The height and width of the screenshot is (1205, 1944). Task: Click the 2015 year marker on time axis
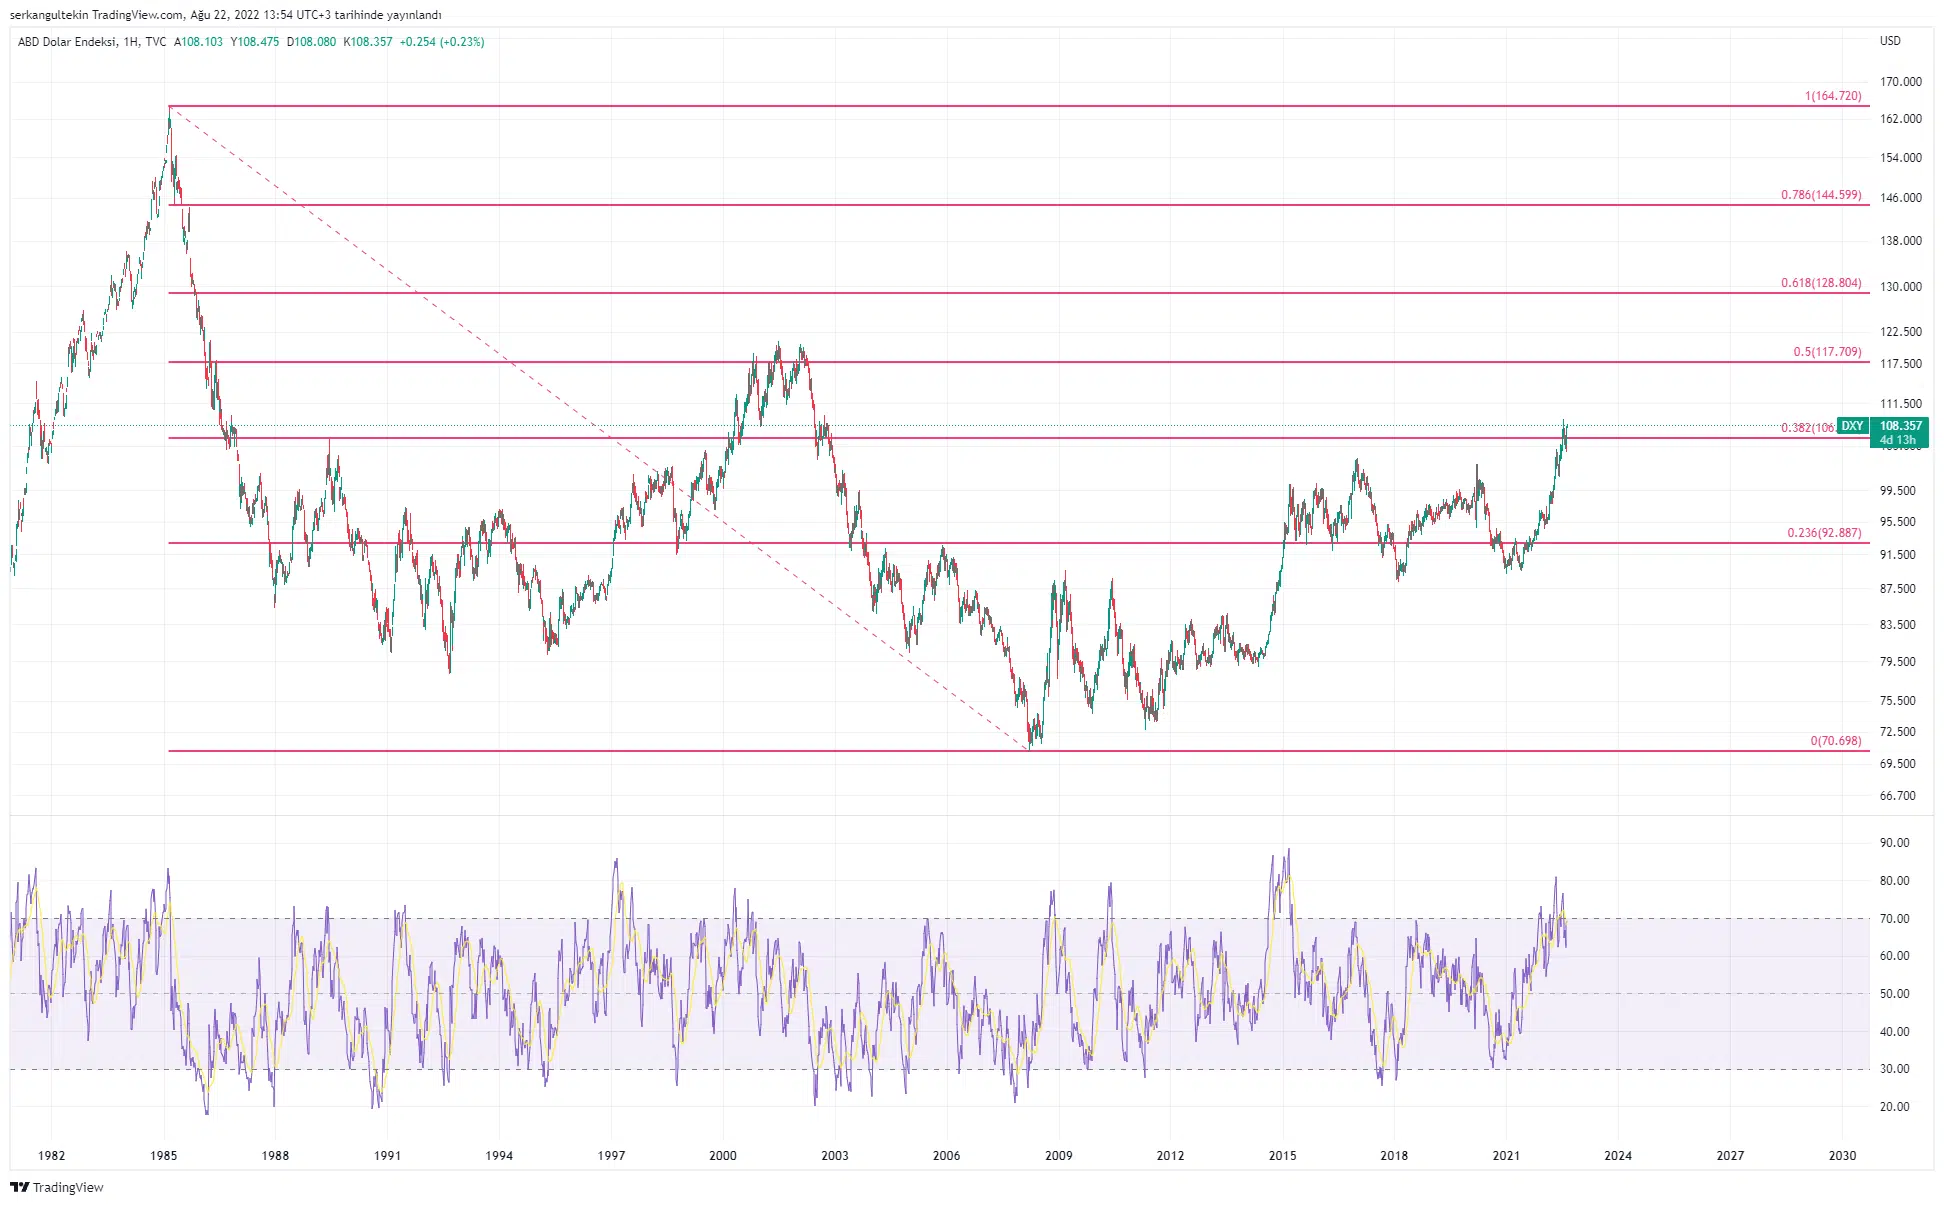coord(1282,1155)
